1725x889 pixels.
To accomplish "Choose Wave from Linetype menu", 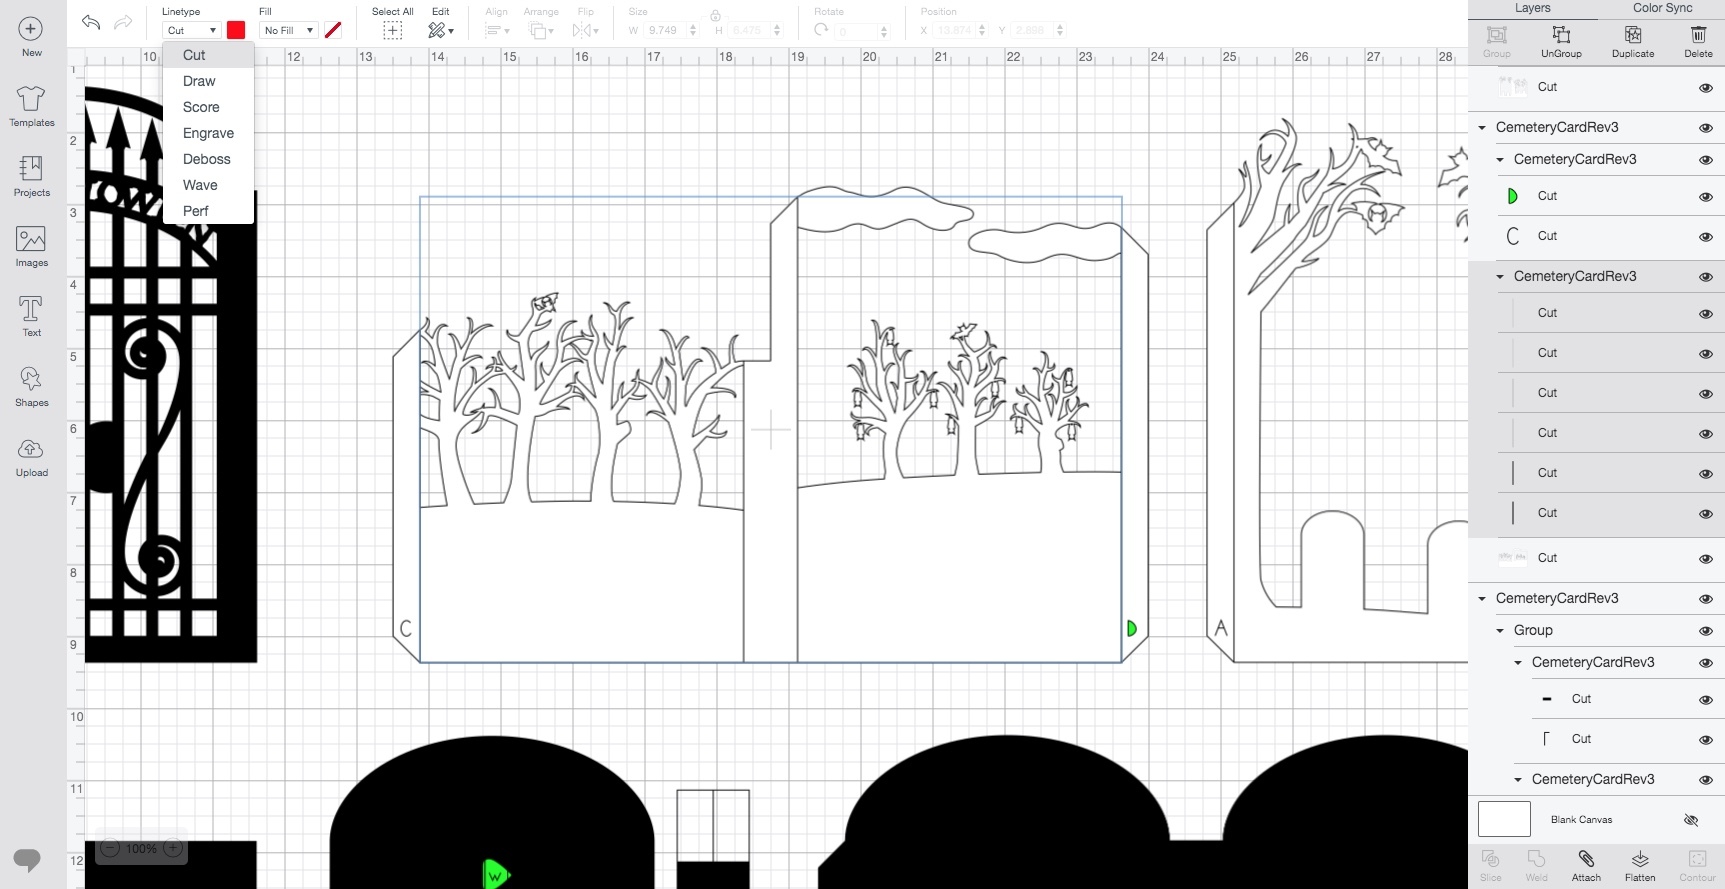I will click(x=208, y=185).
